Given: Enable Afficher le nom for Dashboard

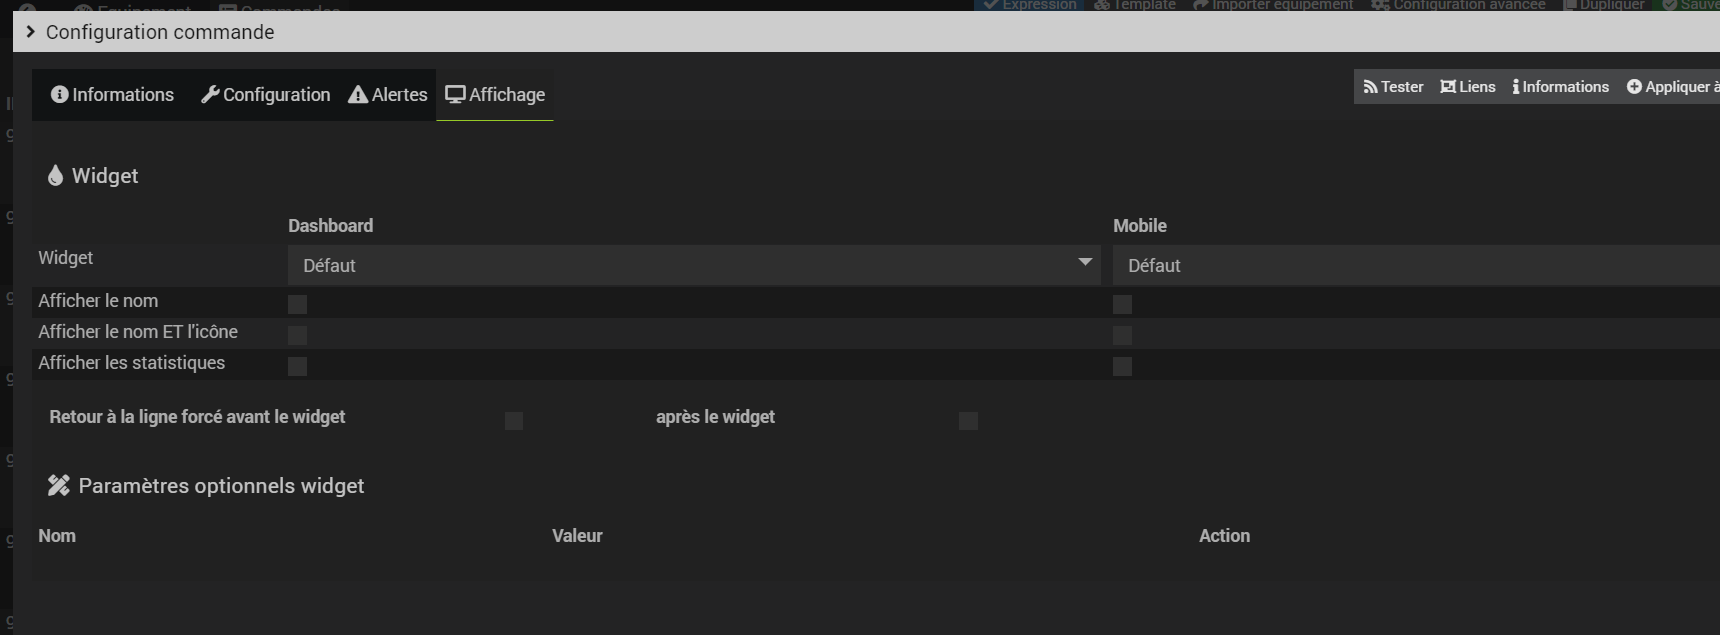Looking at the screenshot, I should (x=297, y=304).
